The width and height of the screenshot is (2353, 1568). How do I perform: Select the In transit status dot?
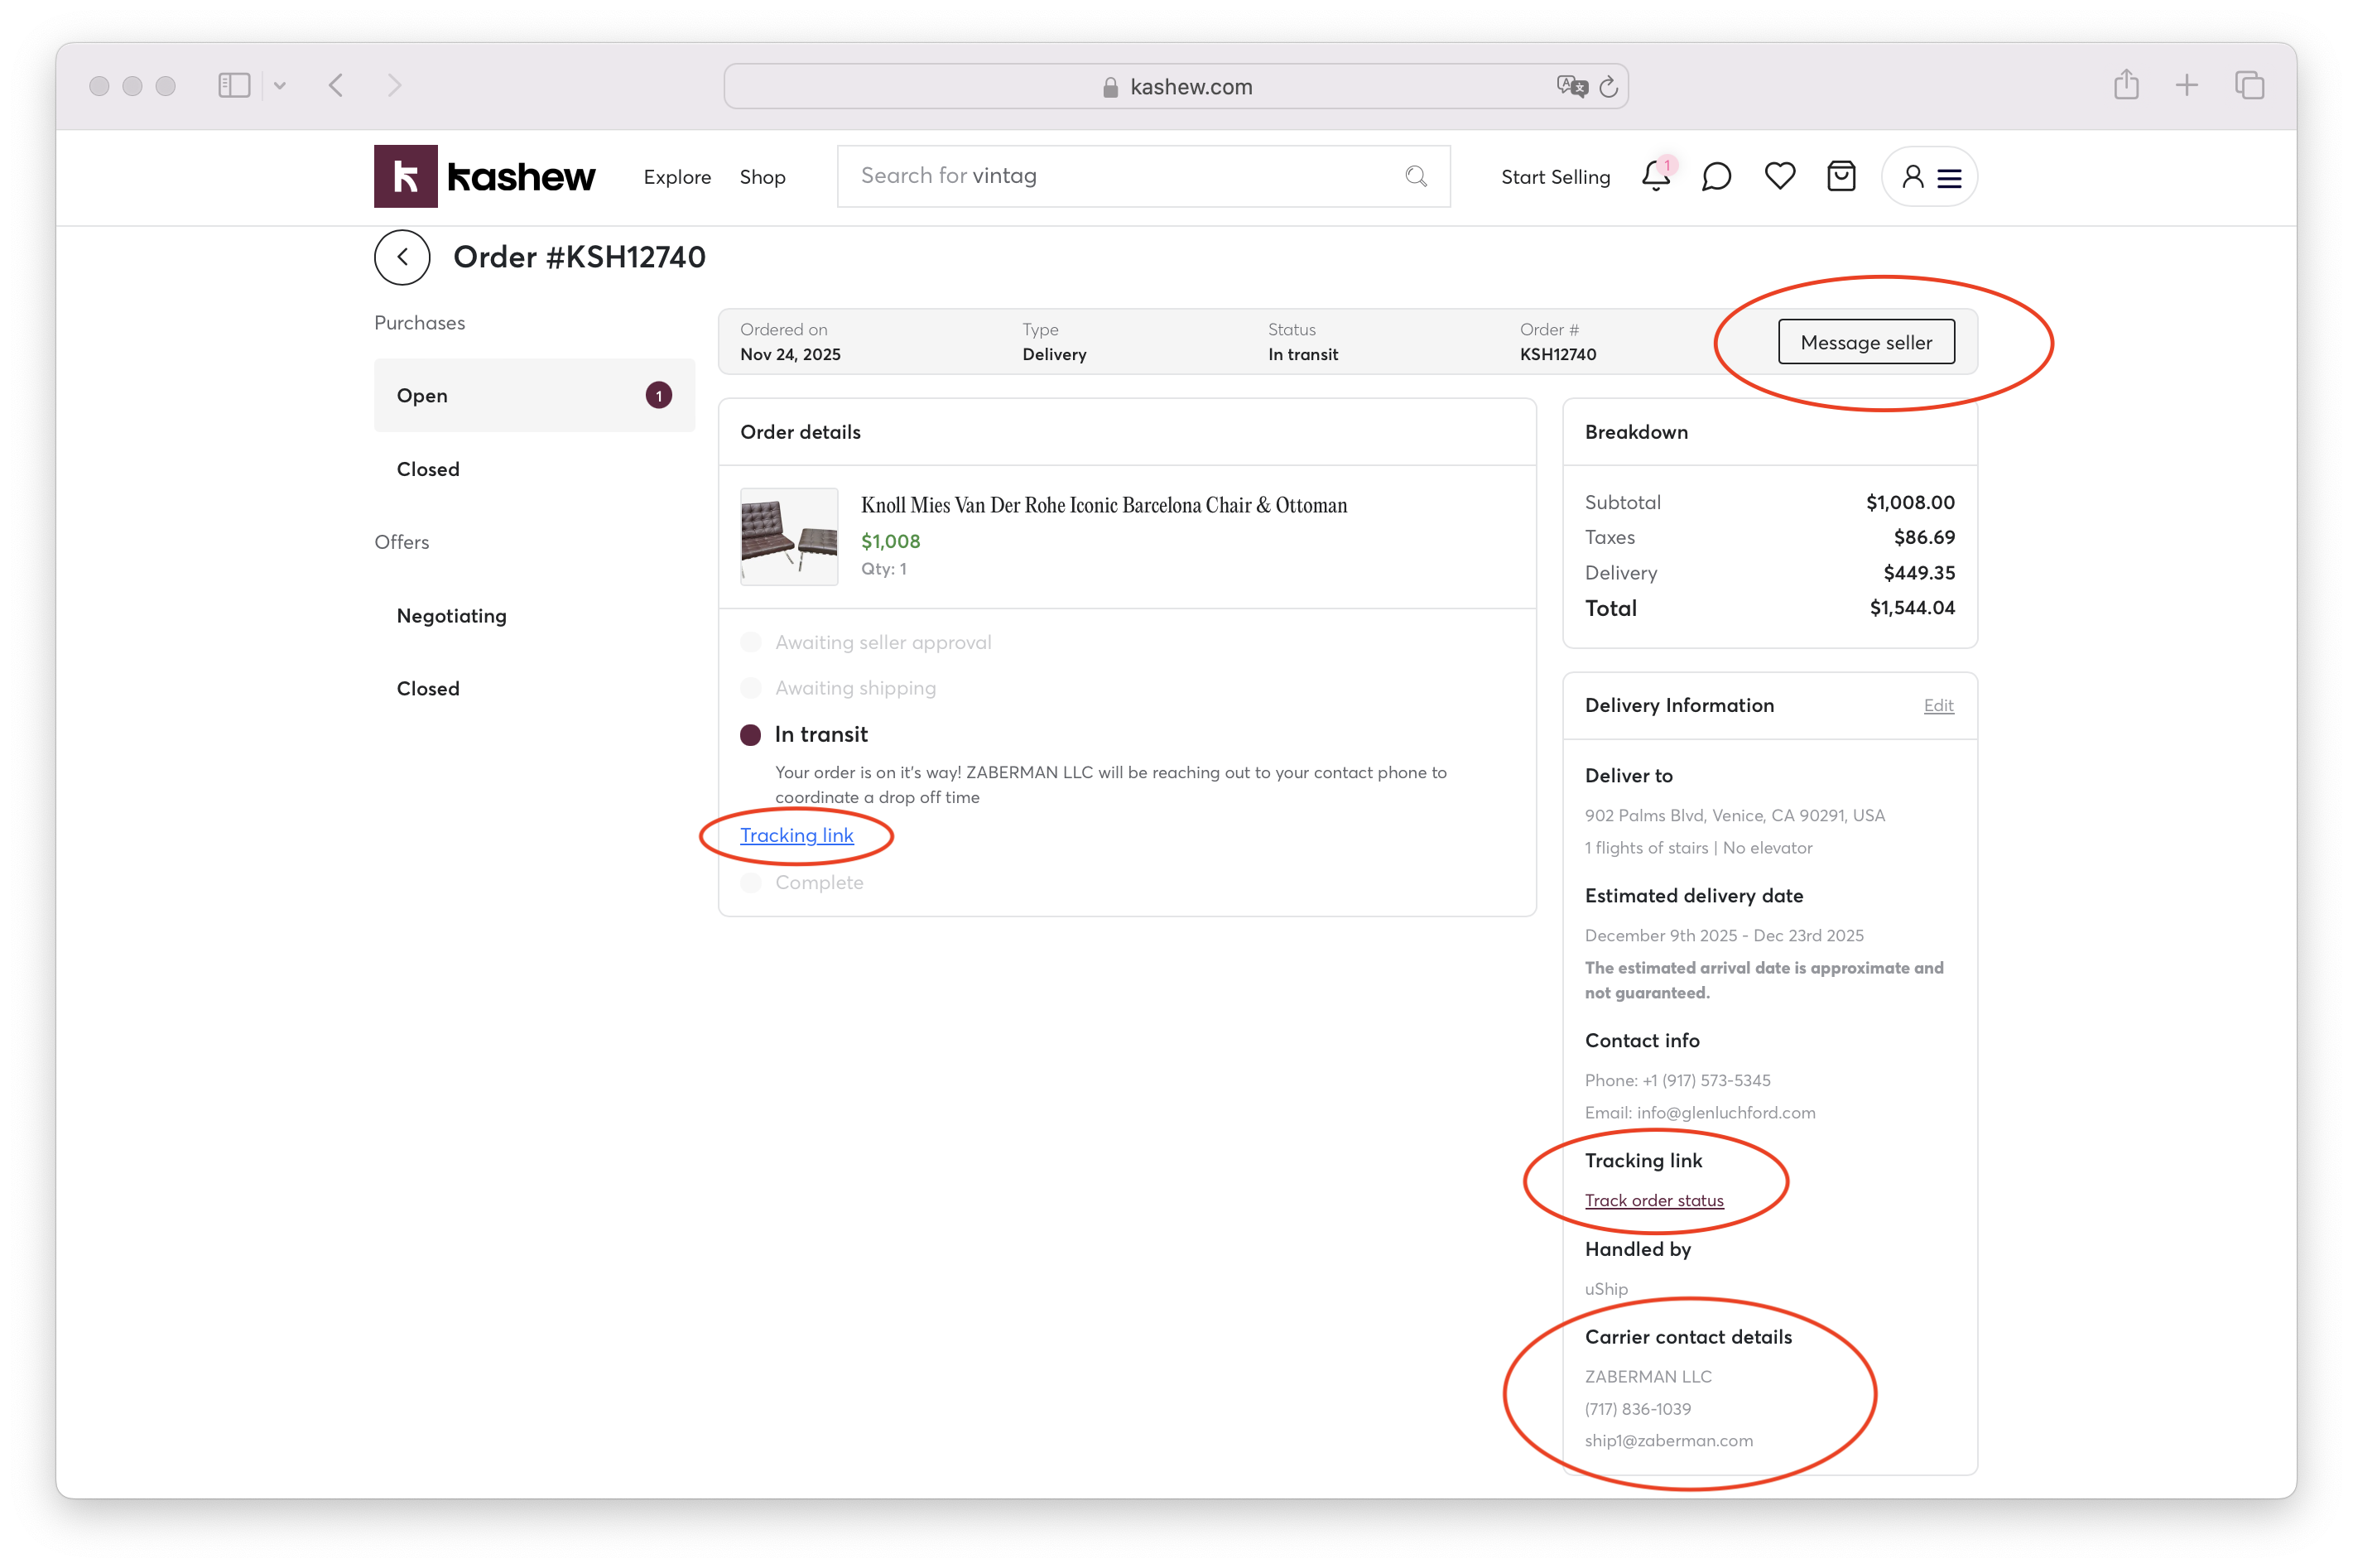(750, 735)
